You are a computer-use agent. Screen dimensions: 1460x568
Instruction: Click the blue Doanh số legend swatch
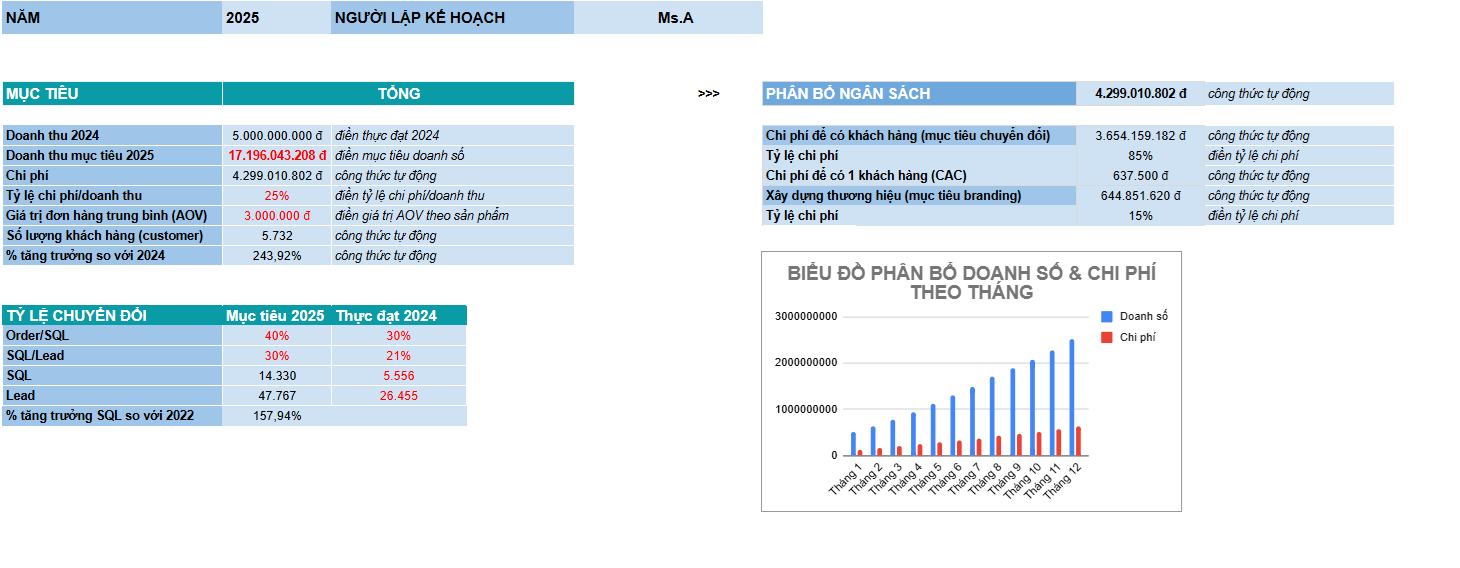(x=1106, y=316)
